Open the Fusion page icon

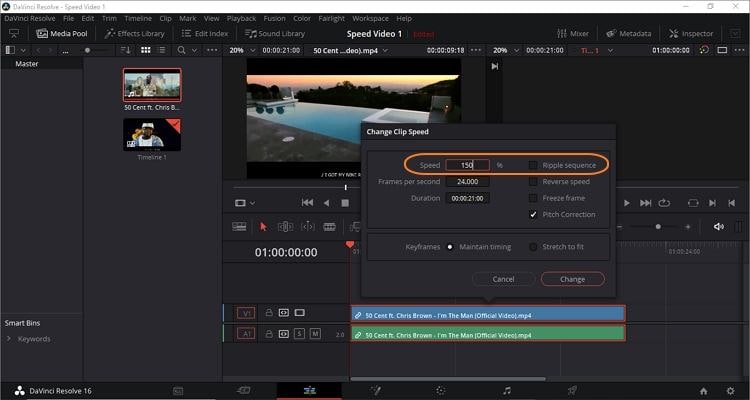pyautogui.click(x=375, y=390)
